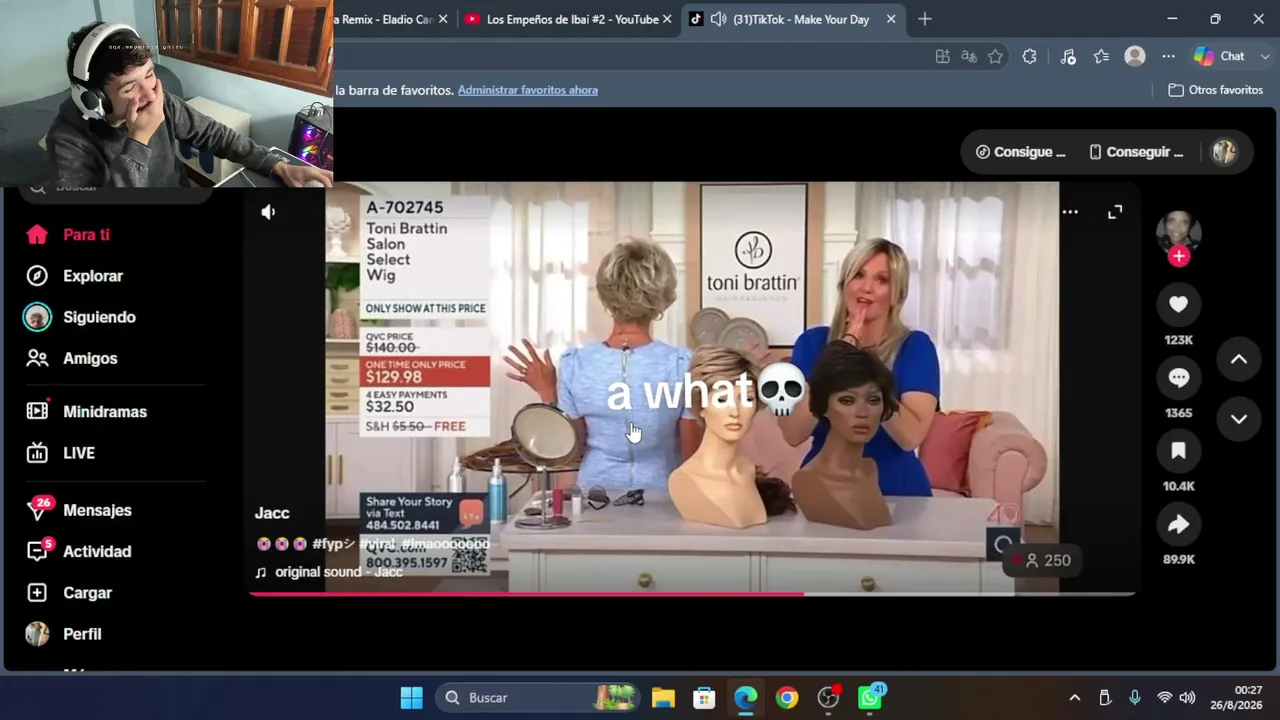Save the video with the bookmark icon
The image size is (1280, 720).
tap(1178, 451)
